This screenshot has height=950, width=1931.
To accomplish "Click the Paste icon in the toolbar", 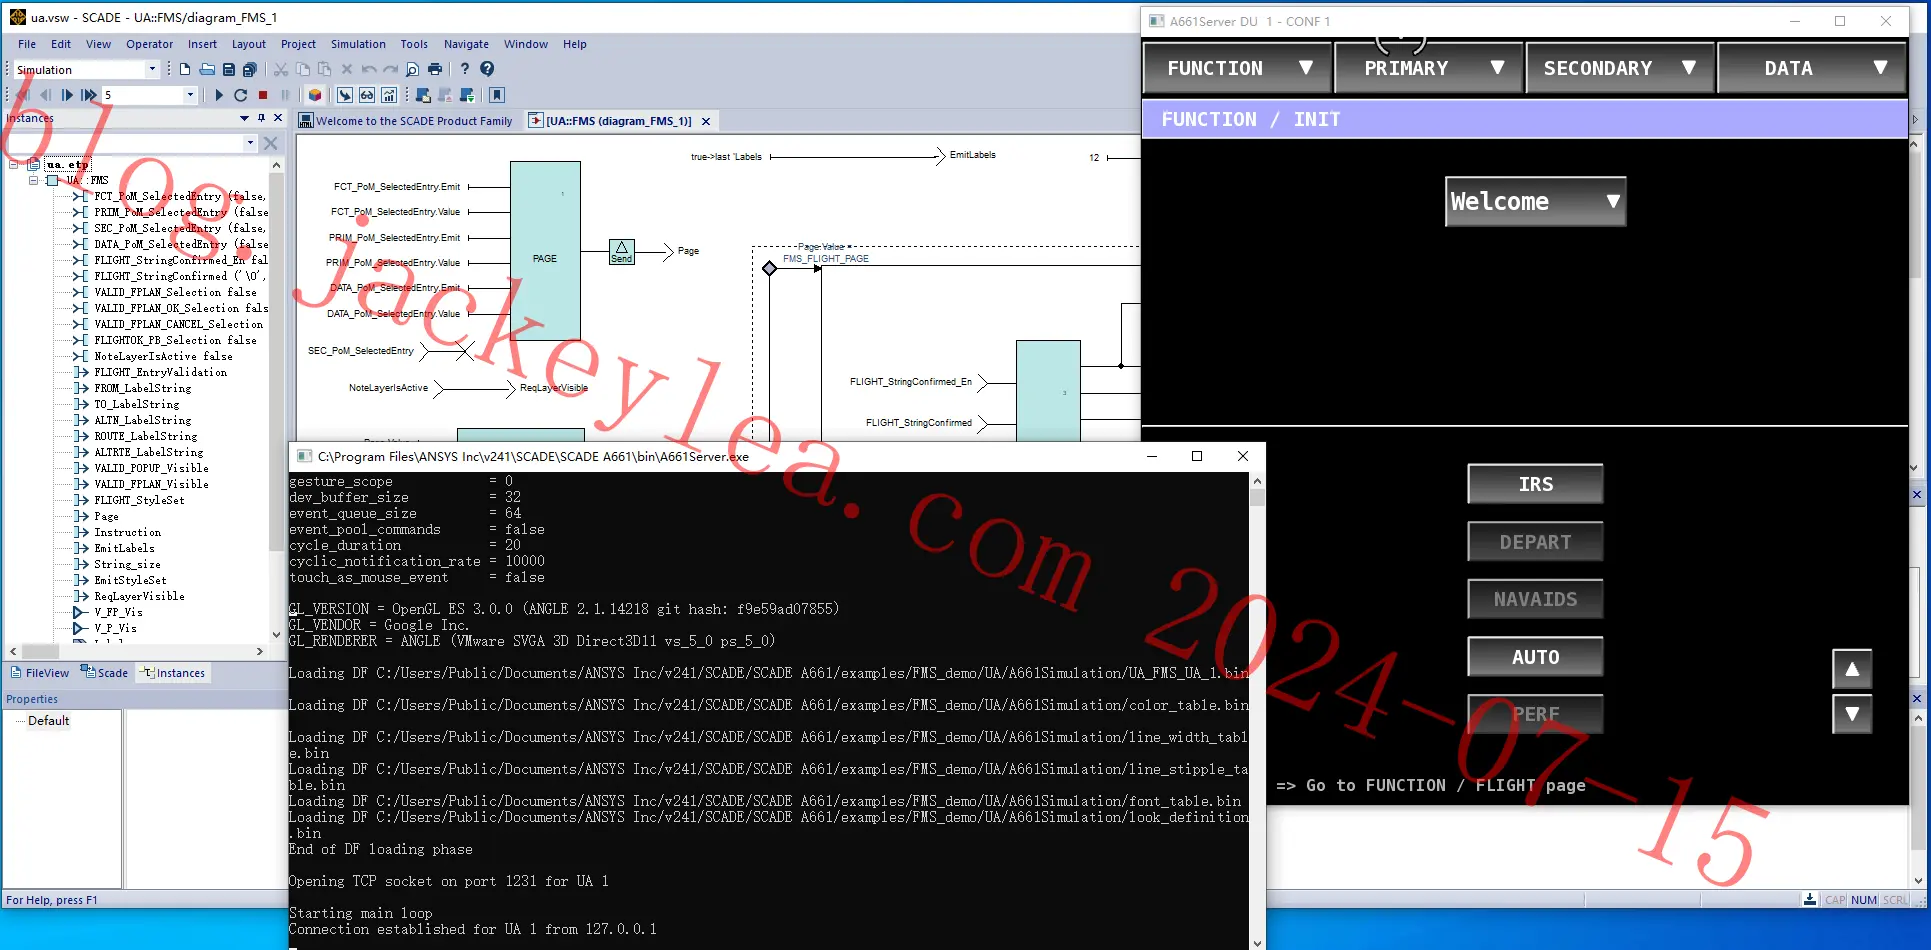I will click(324, 69).
